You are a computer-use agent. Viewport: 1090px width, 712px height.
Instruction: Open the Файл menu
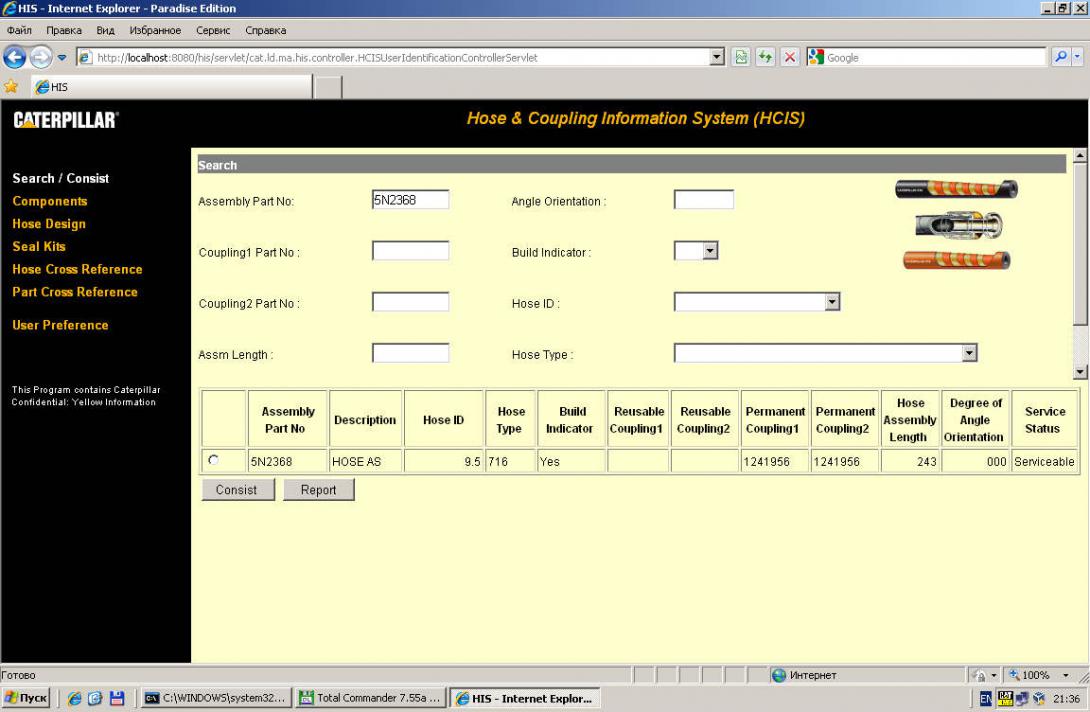[x=19, y=31]
